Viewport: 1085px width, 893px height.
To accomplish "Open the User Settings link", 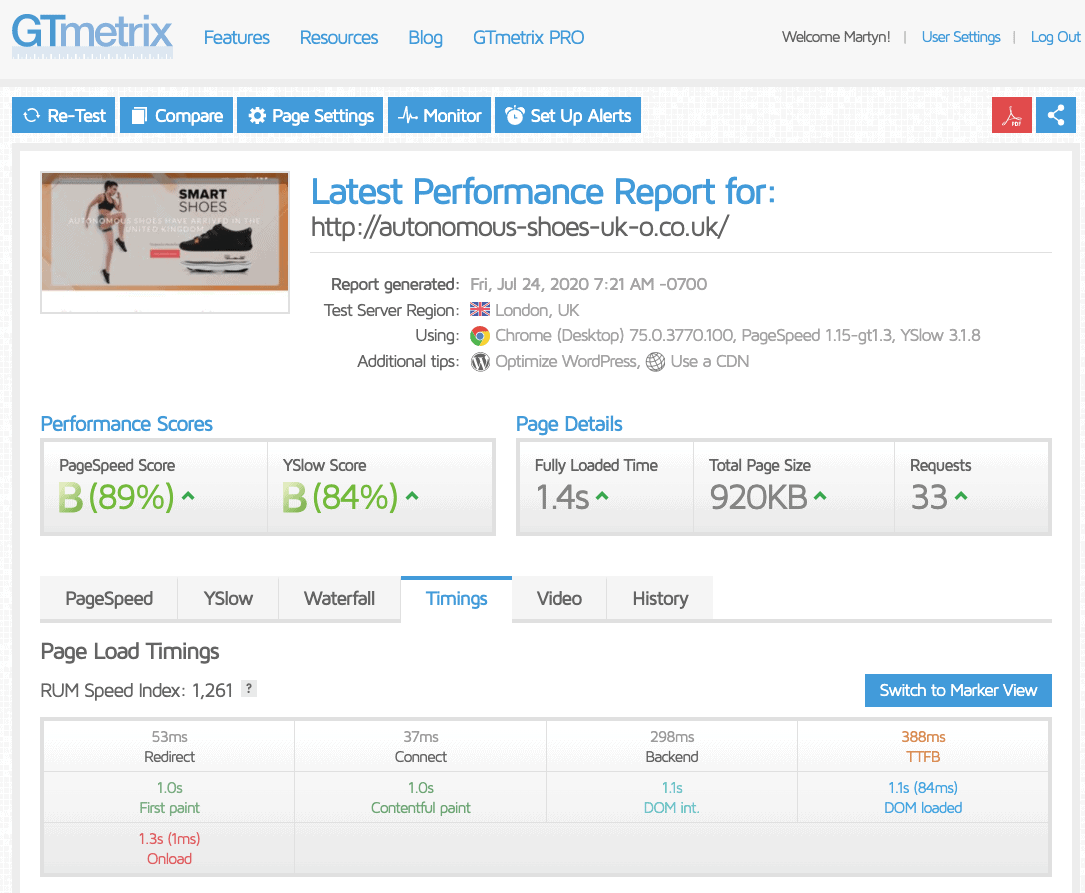I will pyautogui.click(x=960, y=37).
